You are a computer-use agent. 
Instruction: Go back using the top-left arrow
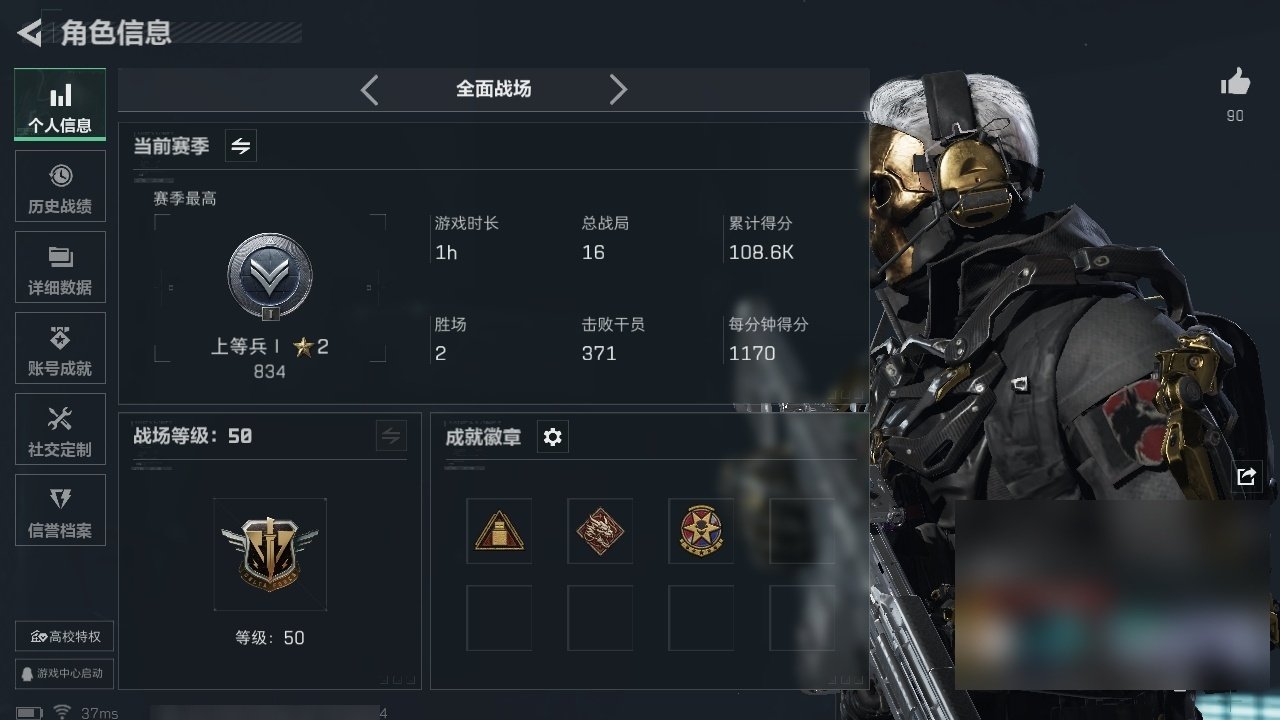coord(29,33)
